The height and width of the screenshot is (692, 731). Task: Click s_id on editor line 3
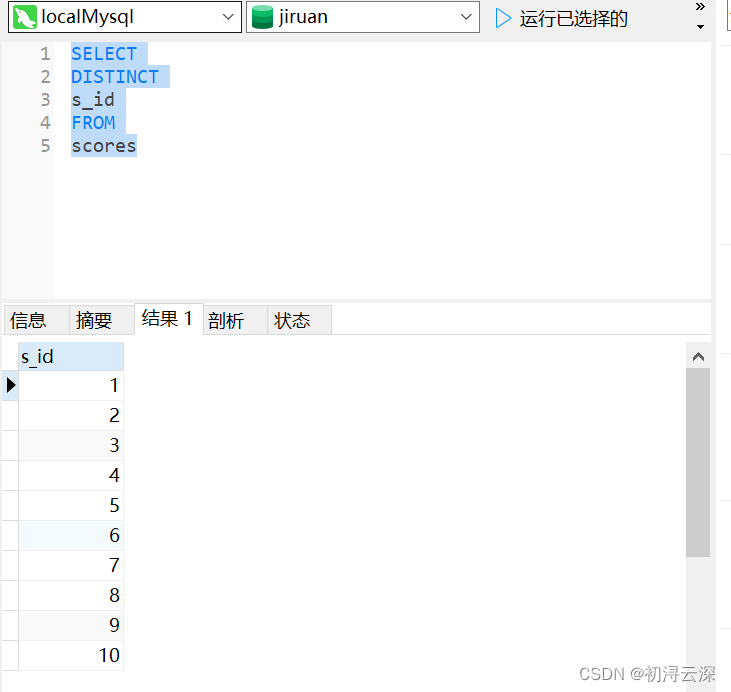[x=93, y=100]
